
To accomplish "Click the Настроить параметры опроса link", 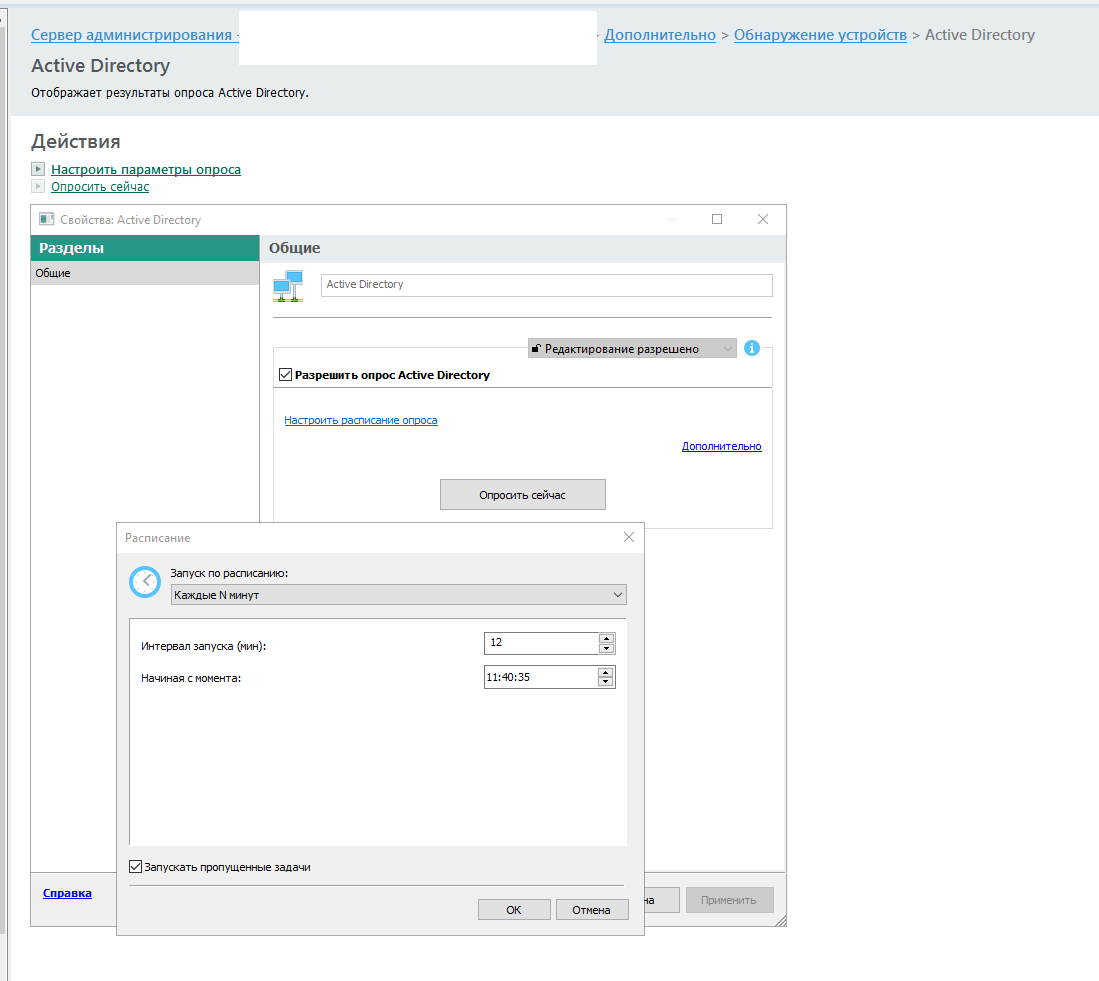I will [146, 170].
